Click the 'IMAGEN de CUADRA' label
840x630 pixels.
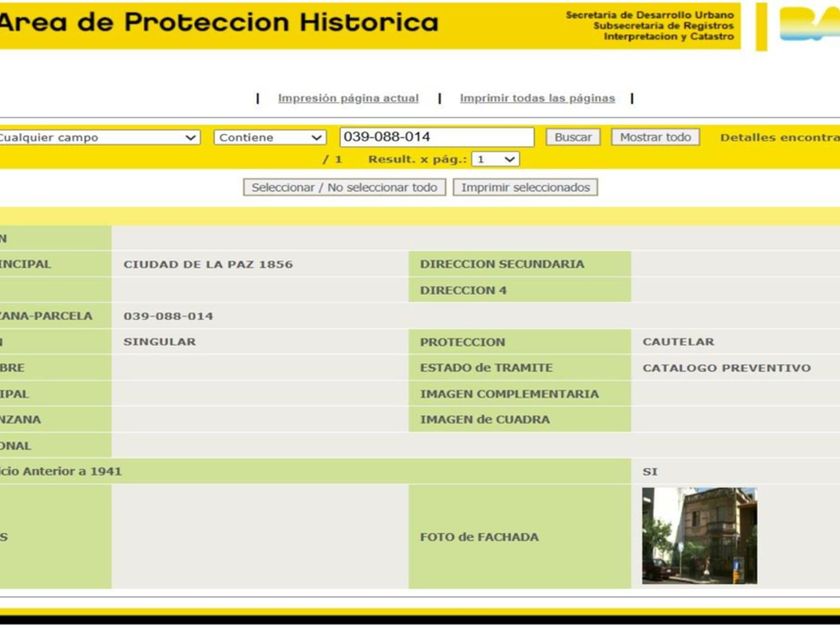[485, 419]
